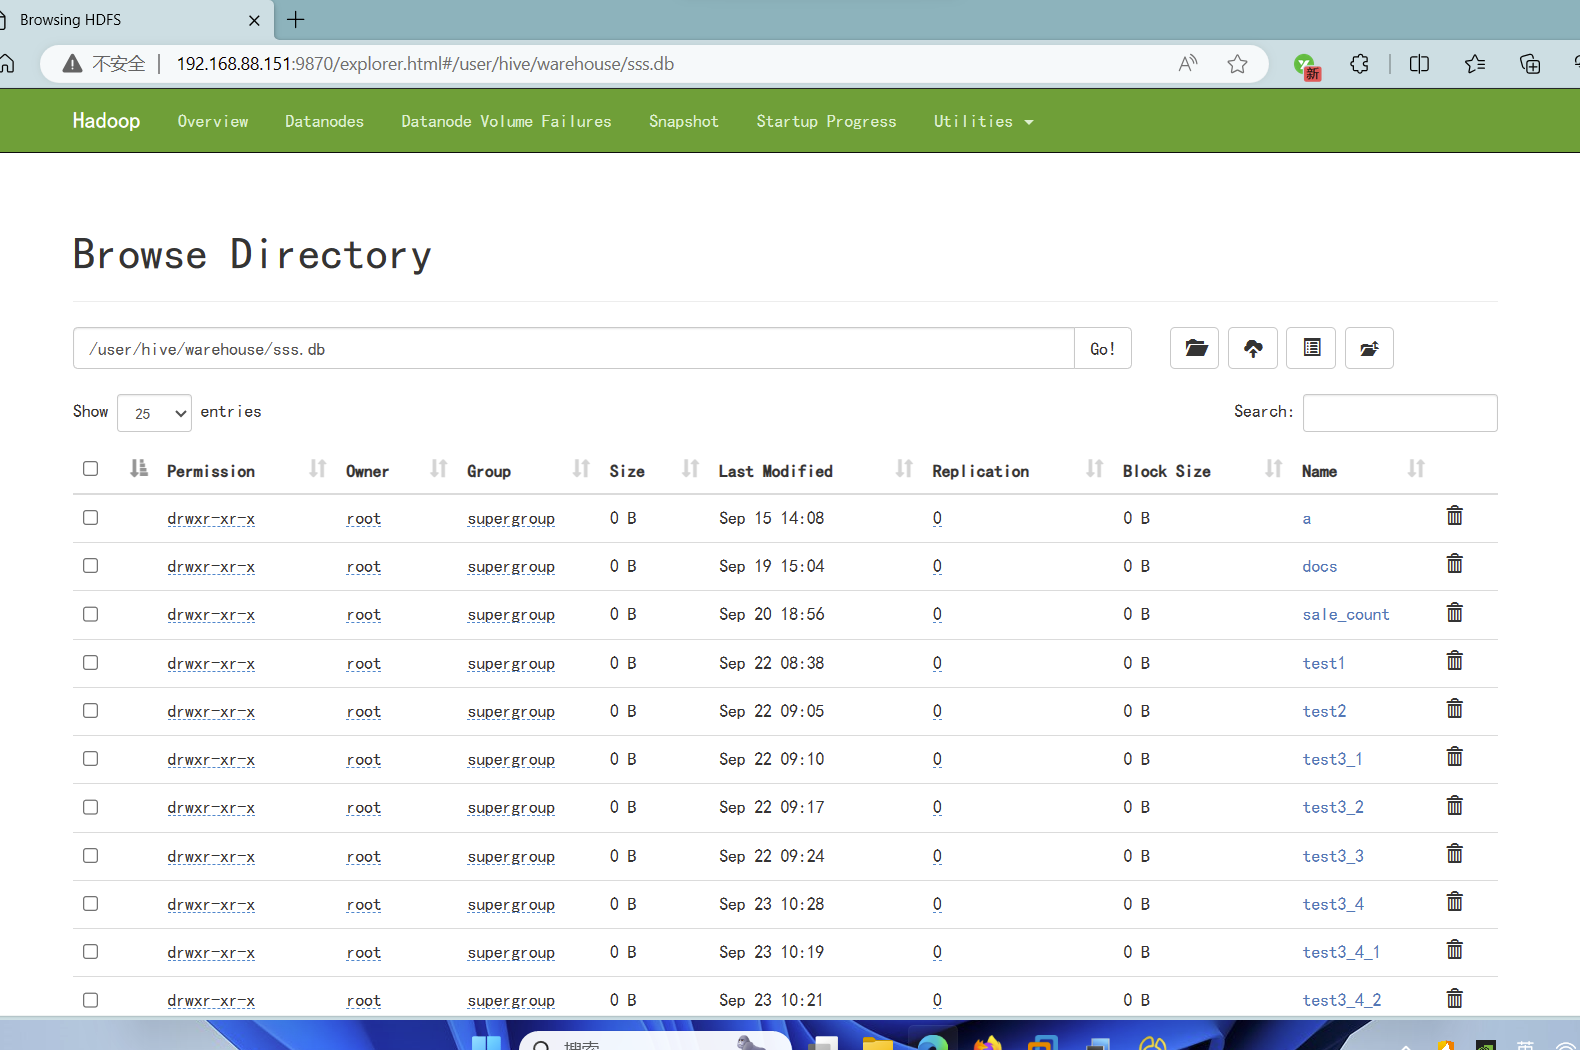
Task: Sort by Permission column sort icon
Action: (318, 468)
